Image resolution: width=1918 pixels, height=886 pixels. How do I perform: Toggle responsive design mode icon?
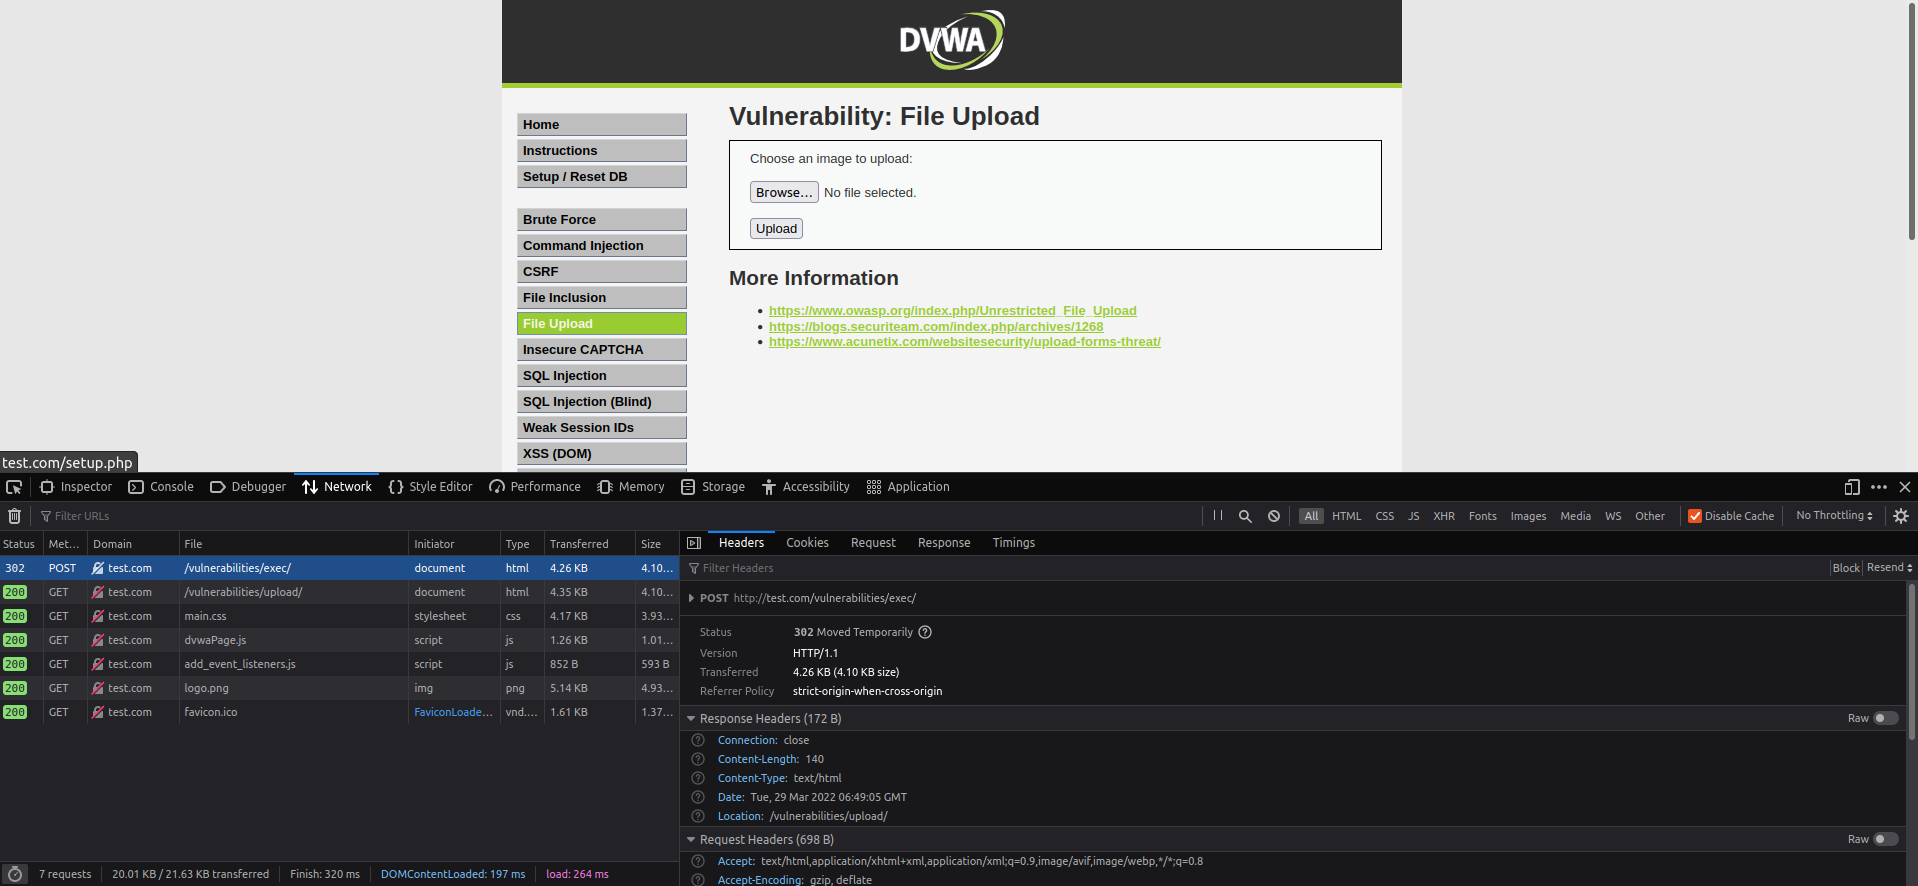pyautogui.click(x=1852, y=487)
